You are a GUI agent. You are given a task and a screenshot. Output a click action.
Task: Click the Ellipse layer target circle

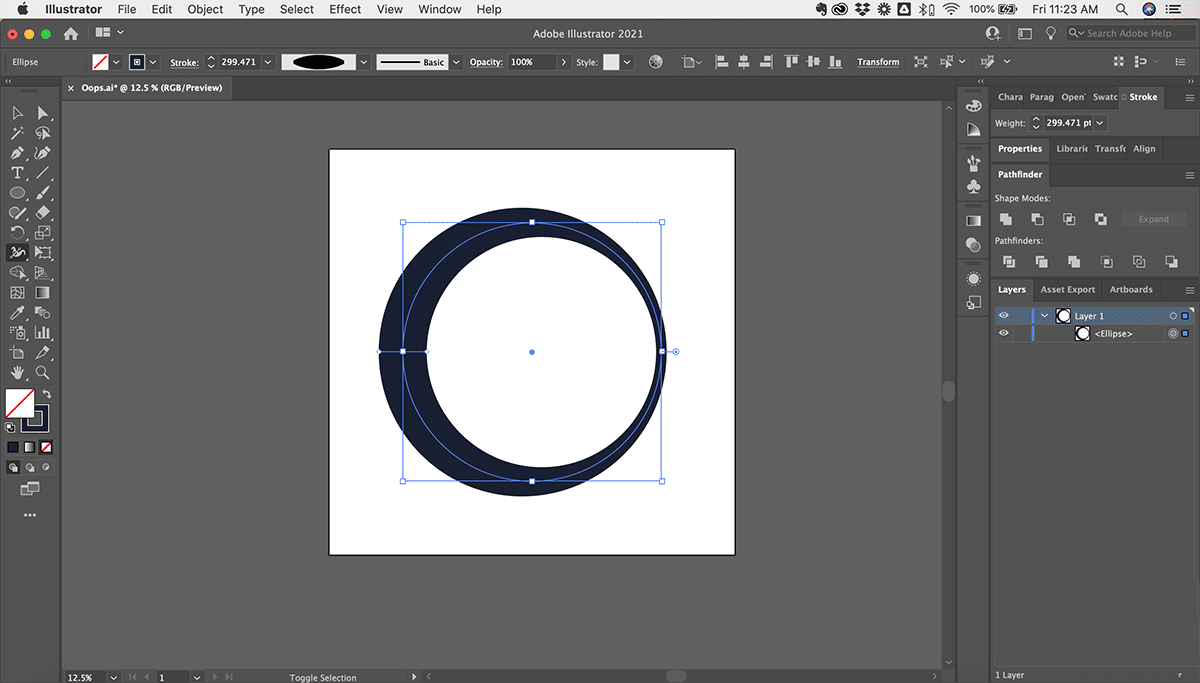[x=1173, y=334]
